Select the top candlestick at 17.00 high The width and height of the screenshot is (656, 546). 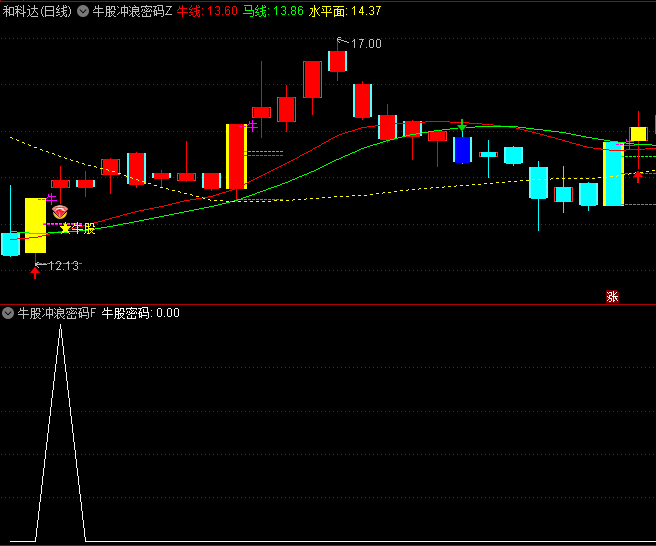tap(337, 61)
